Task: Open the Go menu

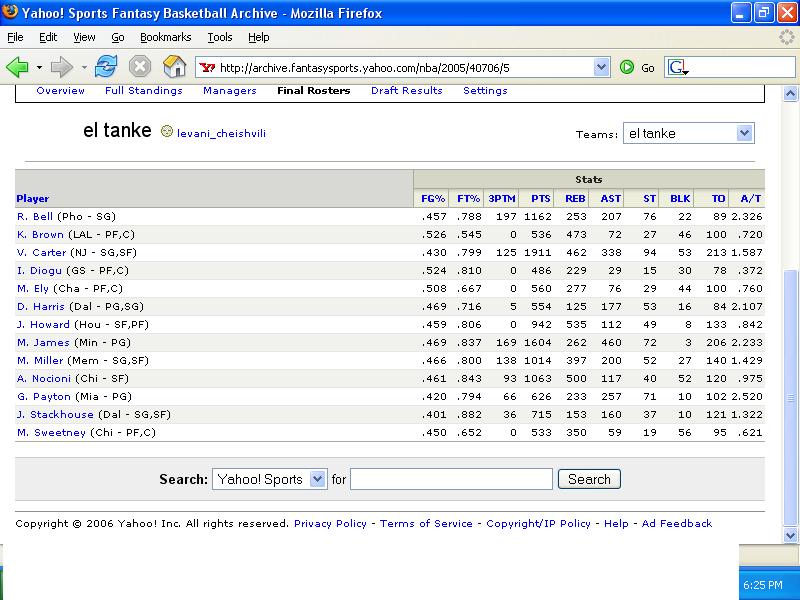Action: (x=118, y=37)
